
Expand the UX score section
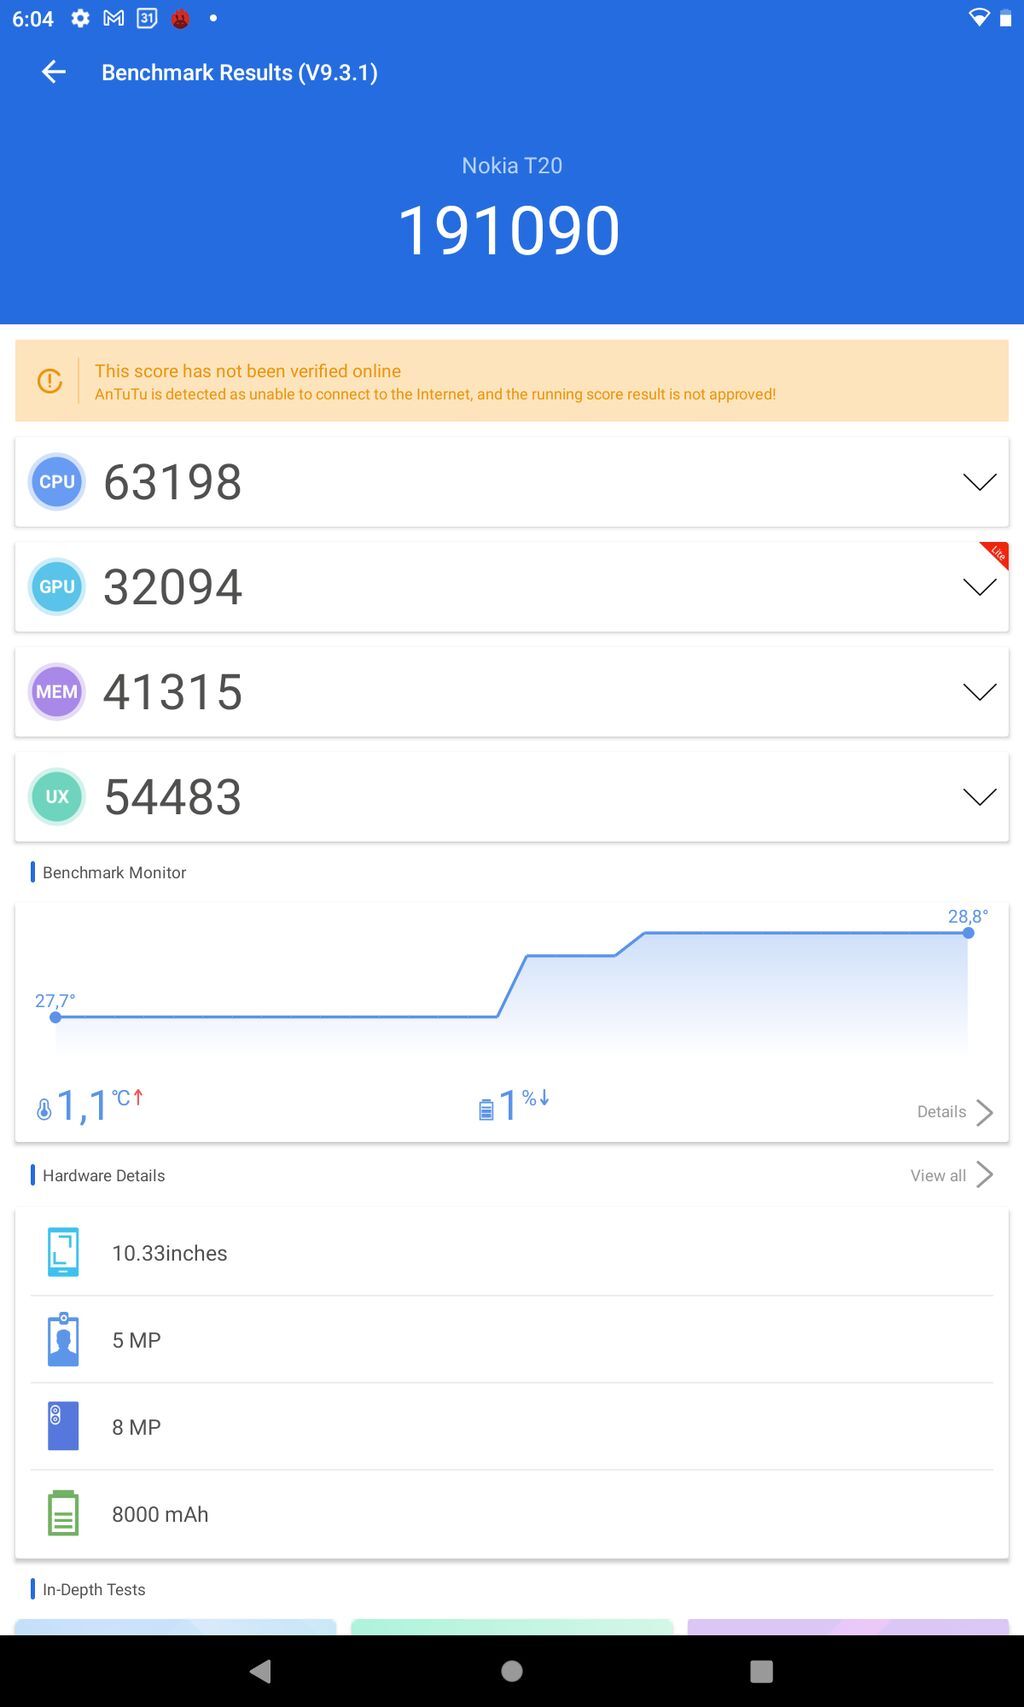pos(979,797)
